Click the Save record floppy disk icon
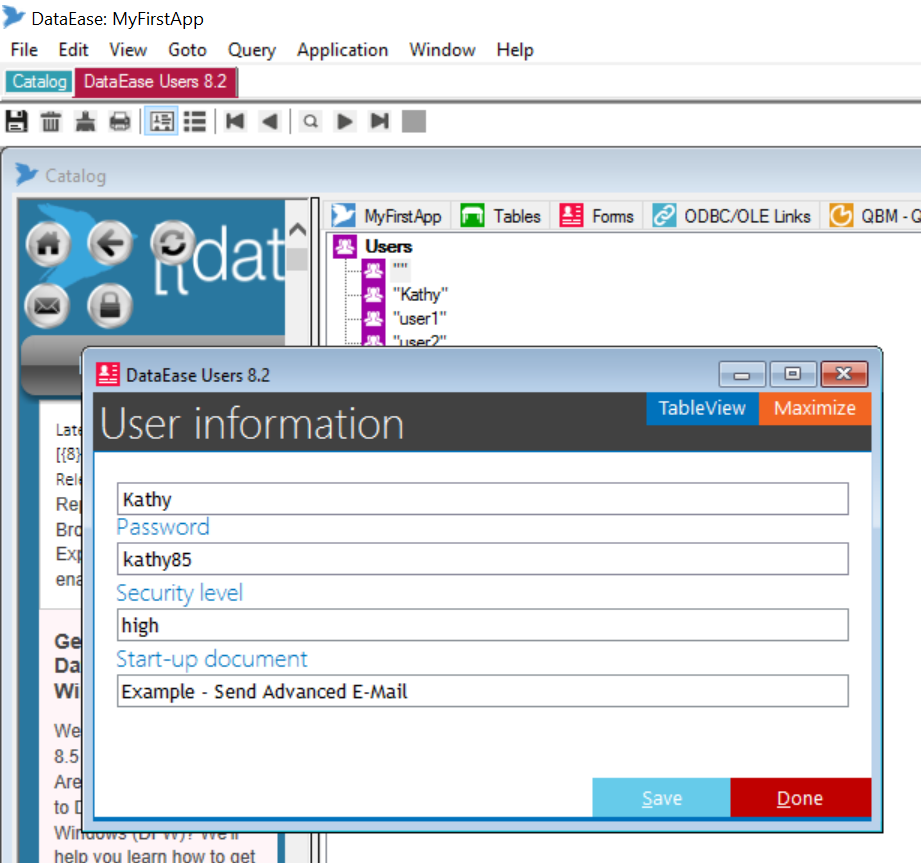 [16, 122]
